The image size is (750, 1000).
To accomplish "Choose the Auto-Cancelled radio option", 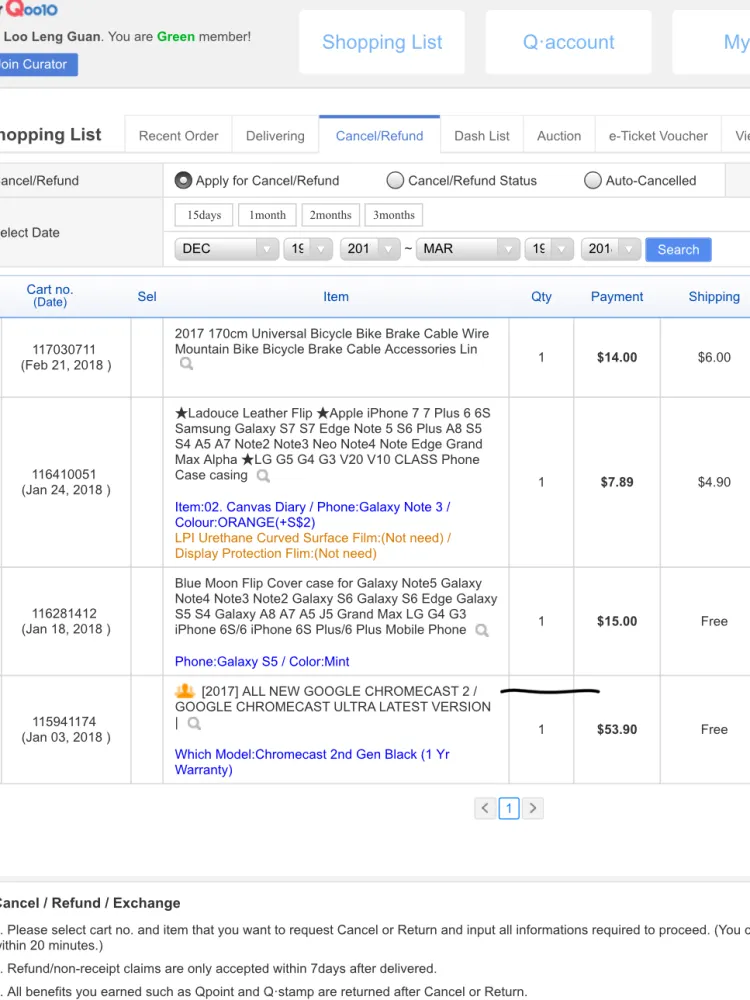I will click(x=593, y=181).
